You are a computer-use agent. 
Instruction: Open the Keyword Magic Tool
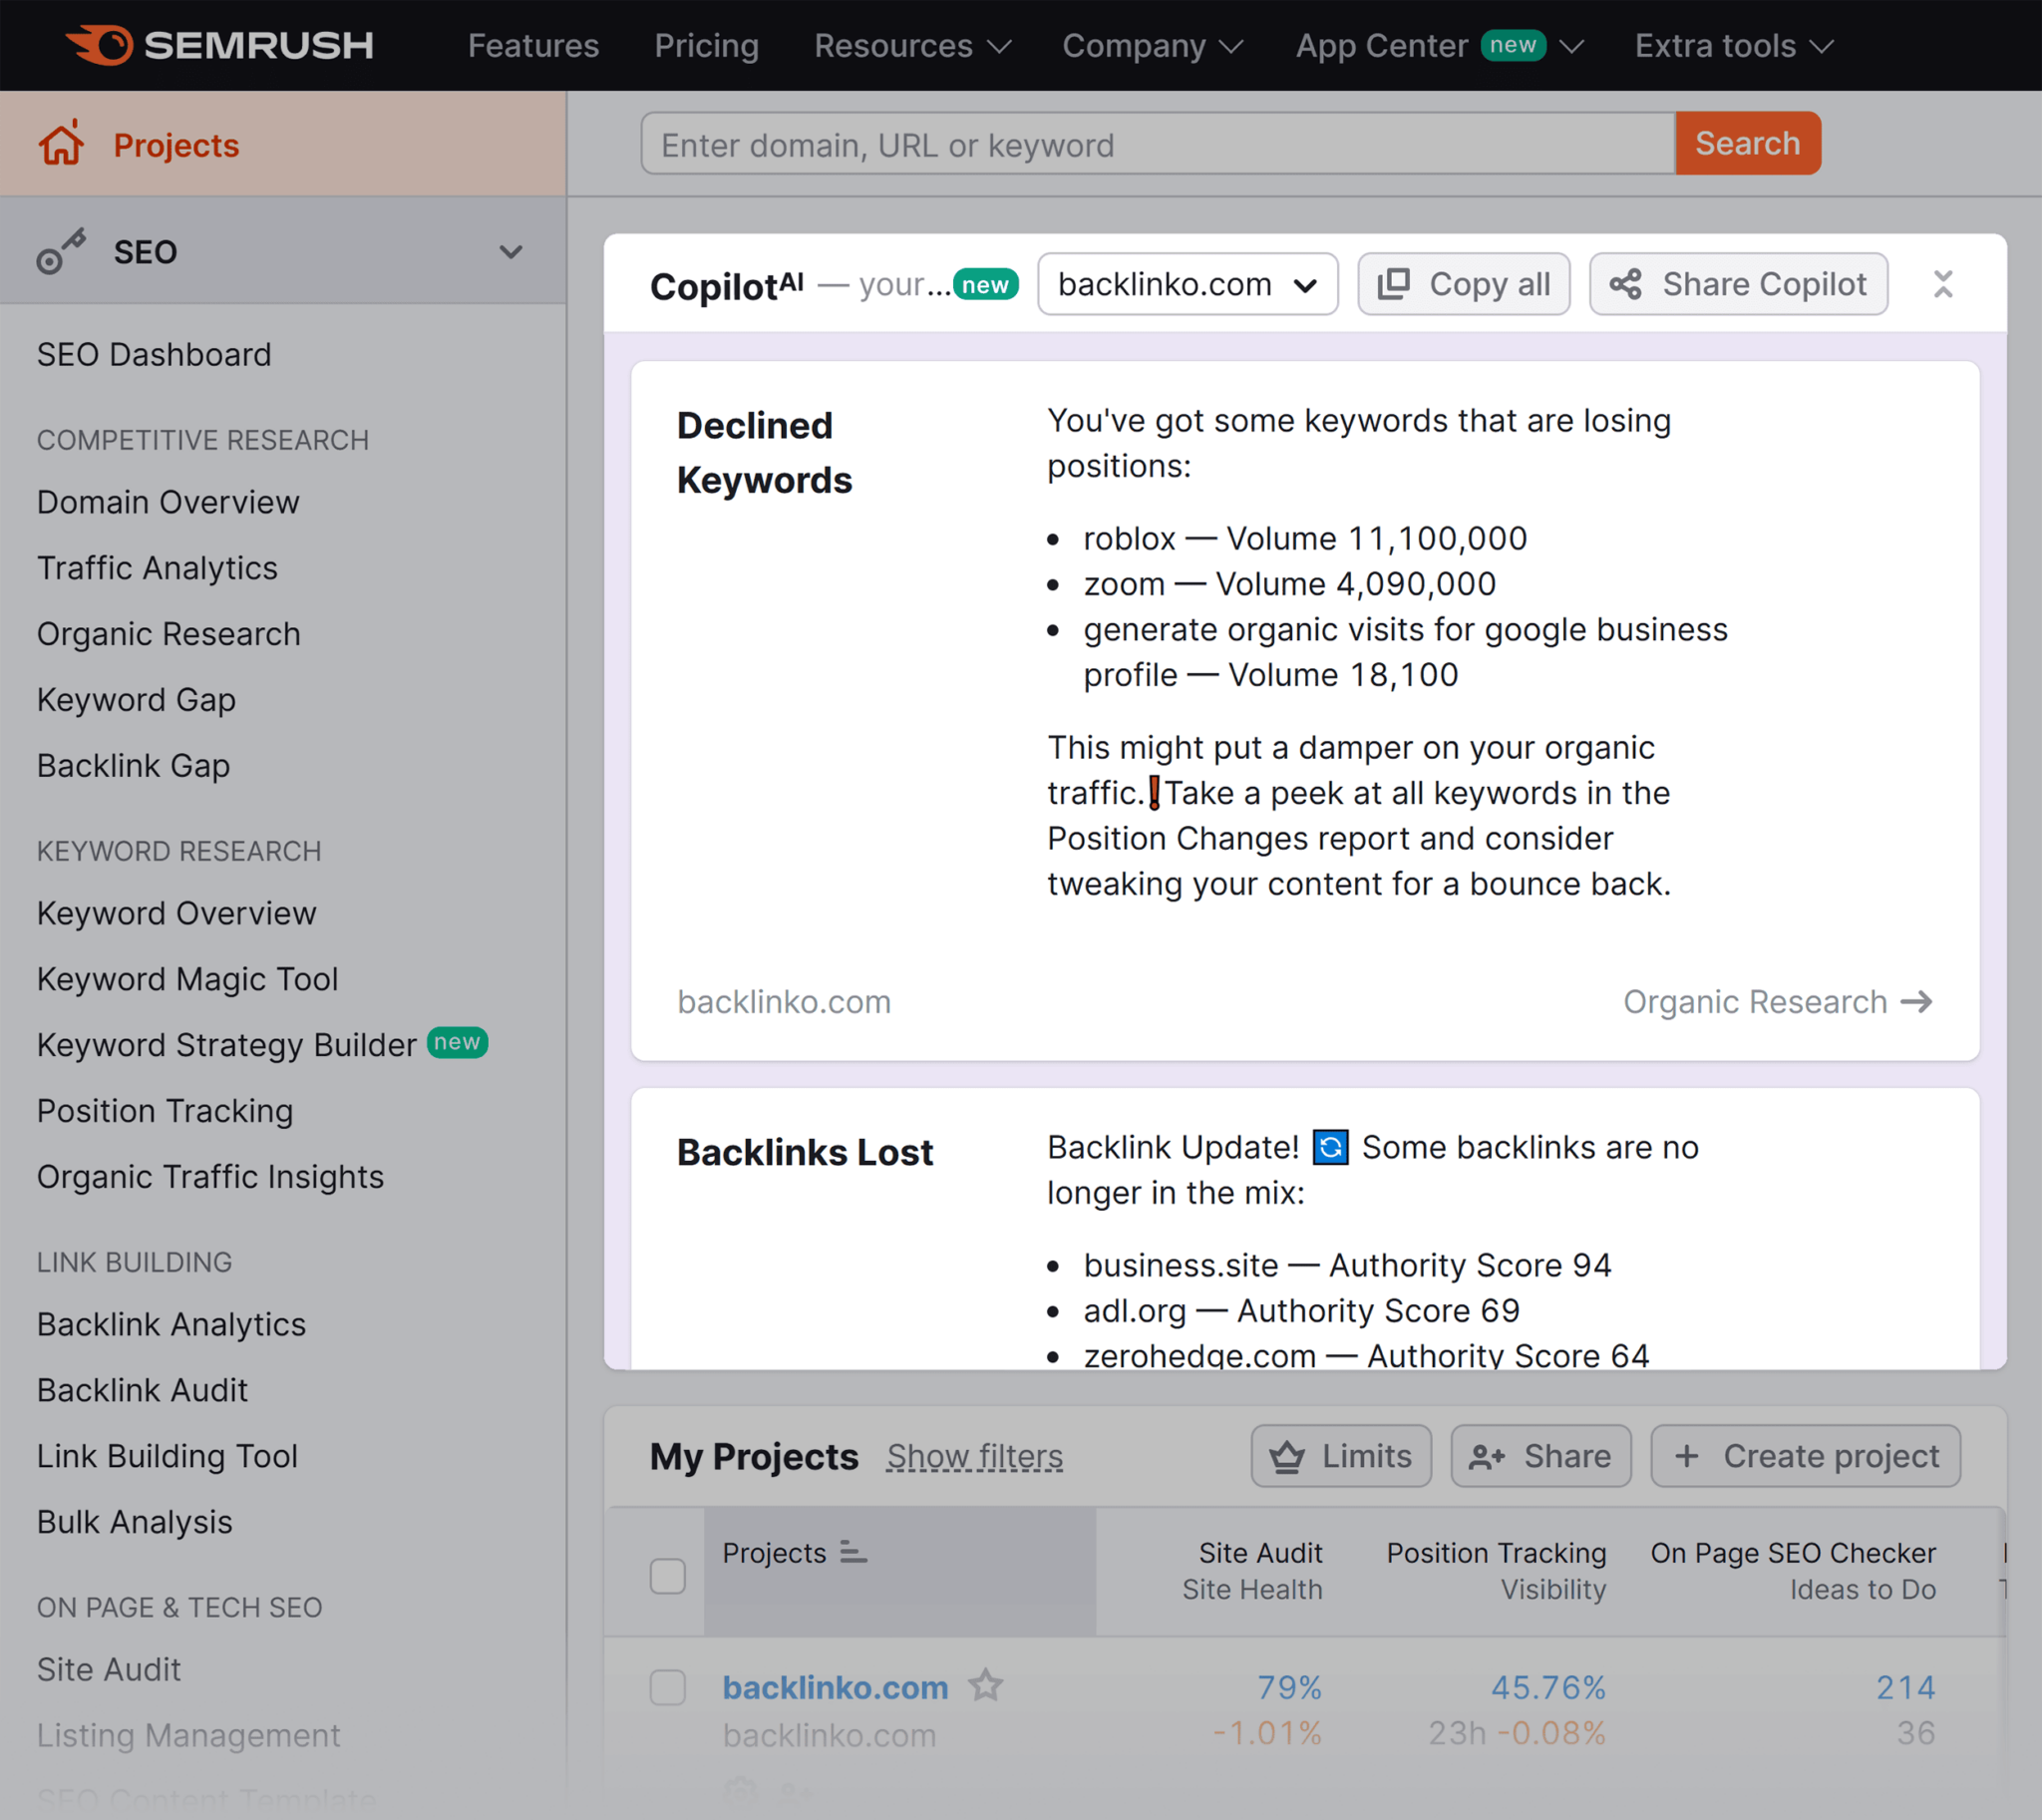pos(189,976)
